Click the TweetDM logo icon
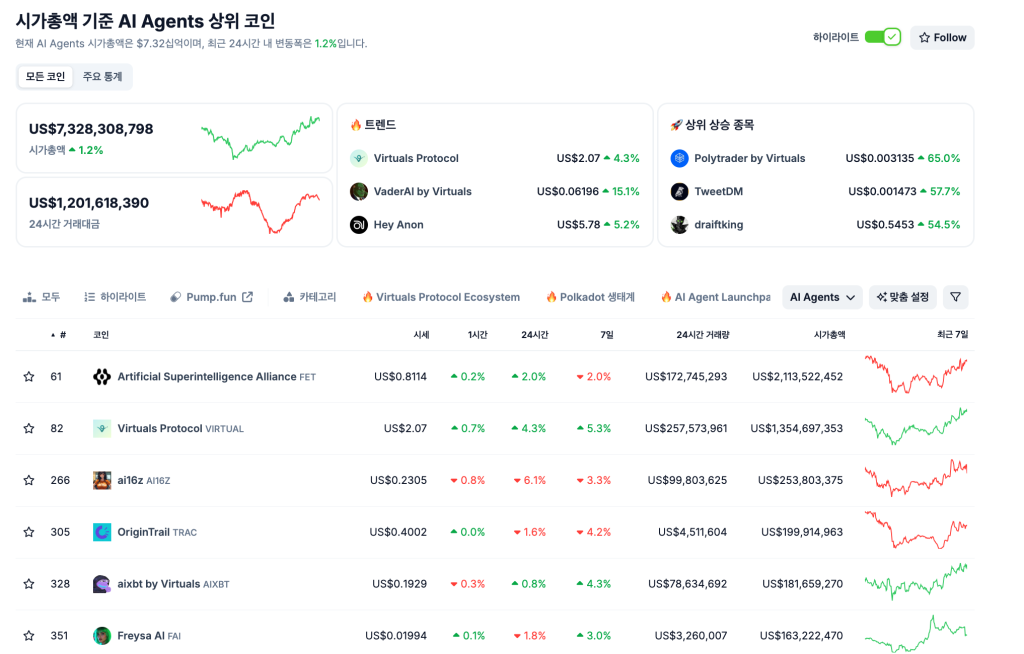Screen dimensions: 1024x654 click(679, 191)
